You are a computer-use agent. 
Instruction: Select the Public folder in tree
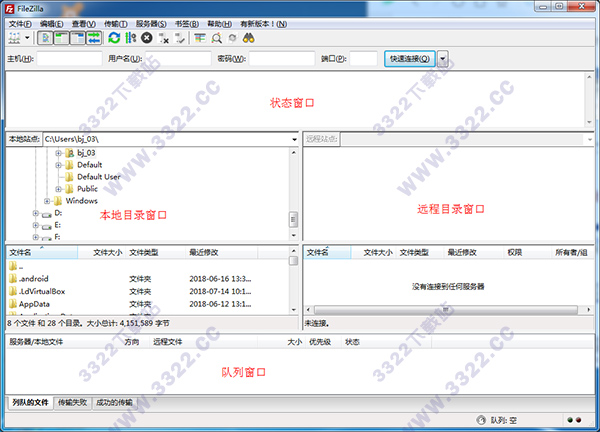pos(87,189)
